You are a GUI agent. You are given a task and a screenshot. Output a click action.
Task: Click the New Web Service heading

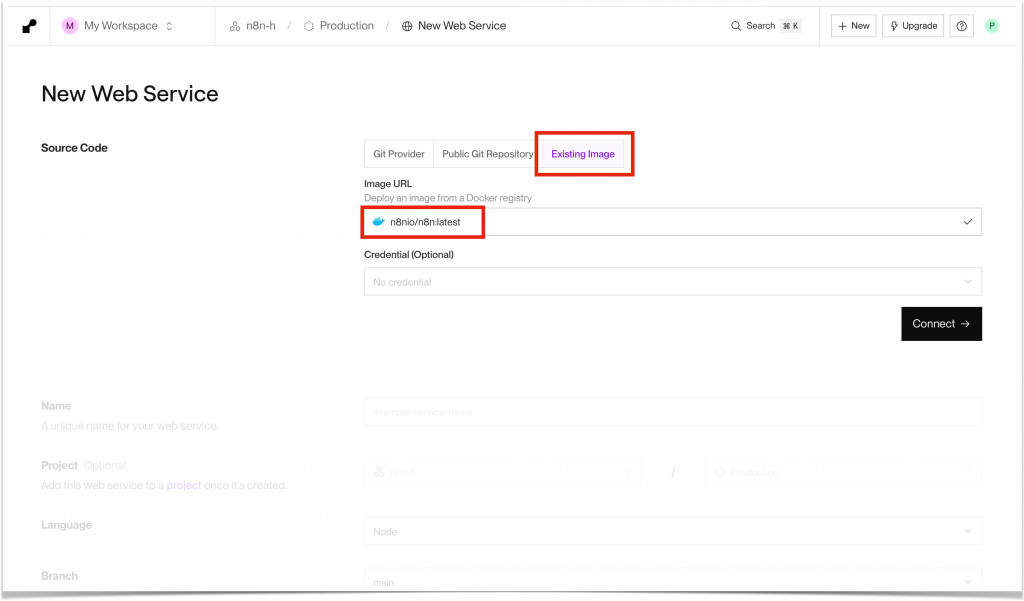point(130,94)
